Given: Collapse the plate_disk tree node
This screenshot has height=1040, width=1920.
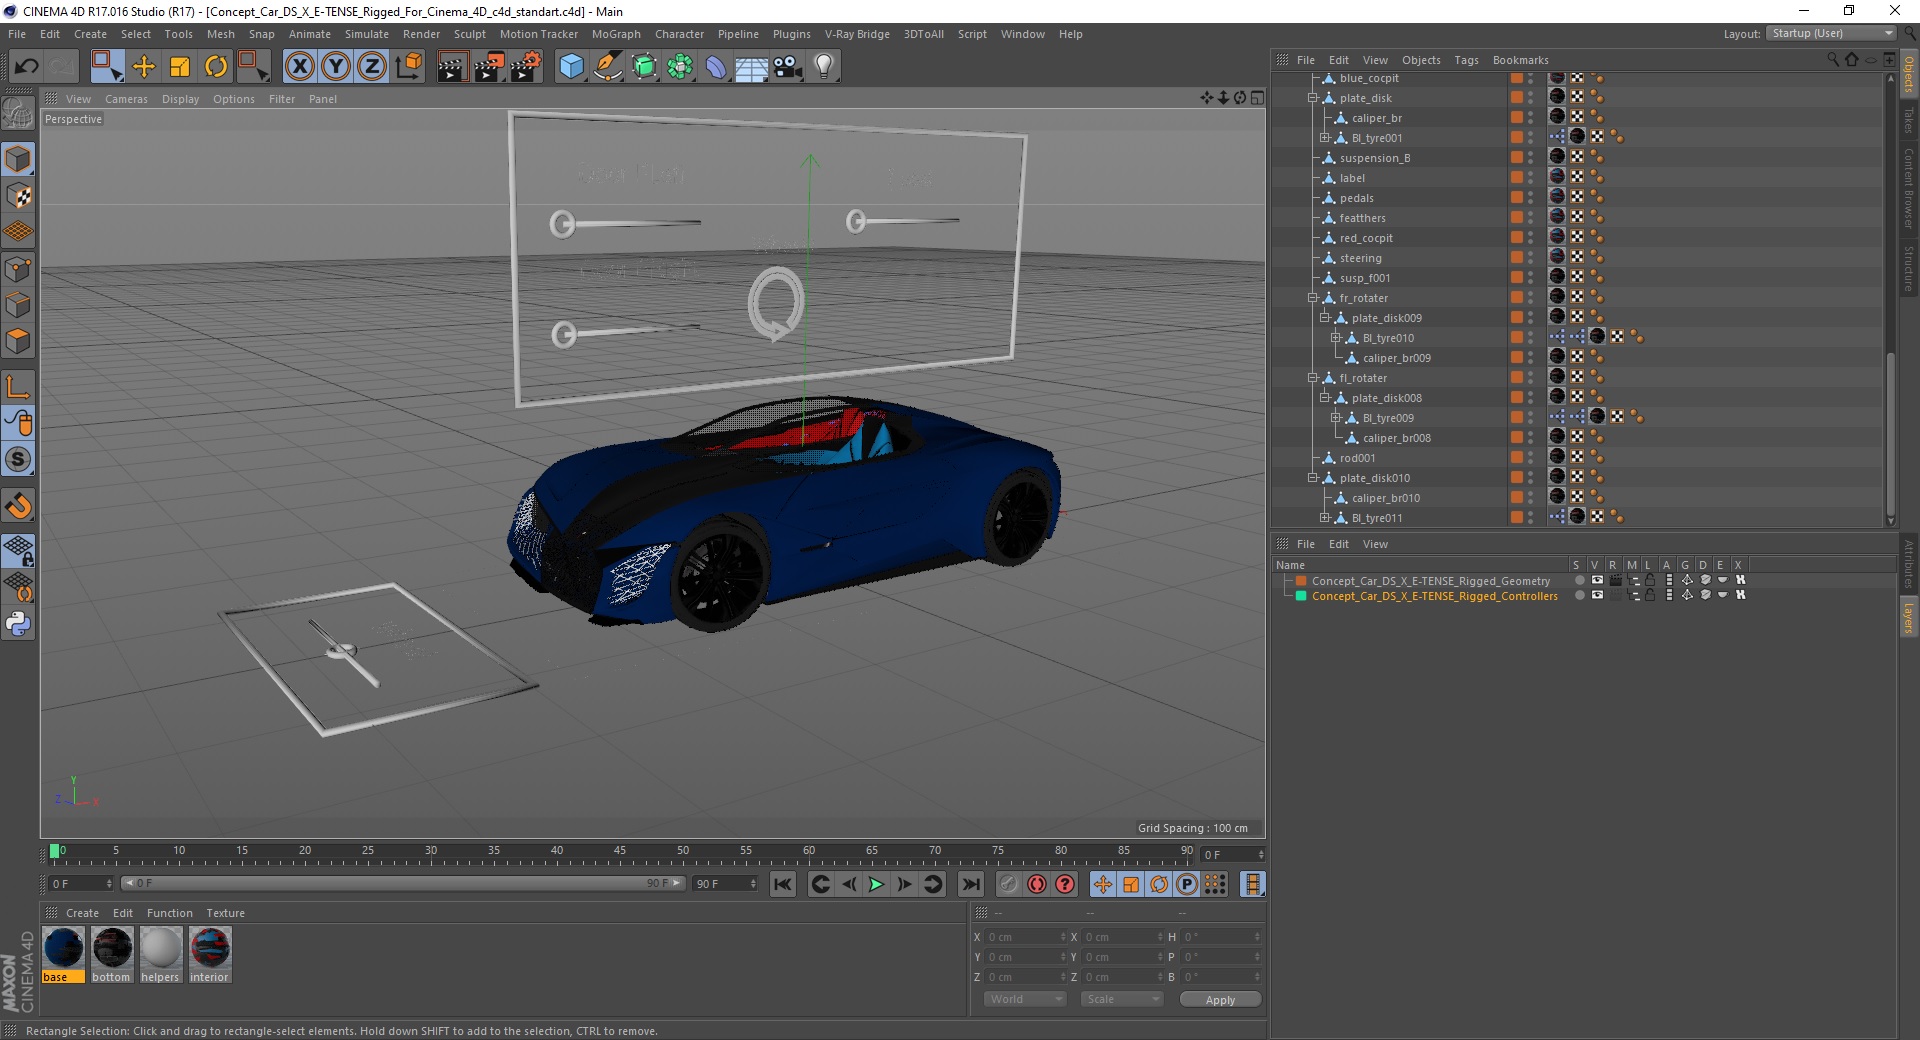Looking at the screenshot, I should tap(1313, 98).
